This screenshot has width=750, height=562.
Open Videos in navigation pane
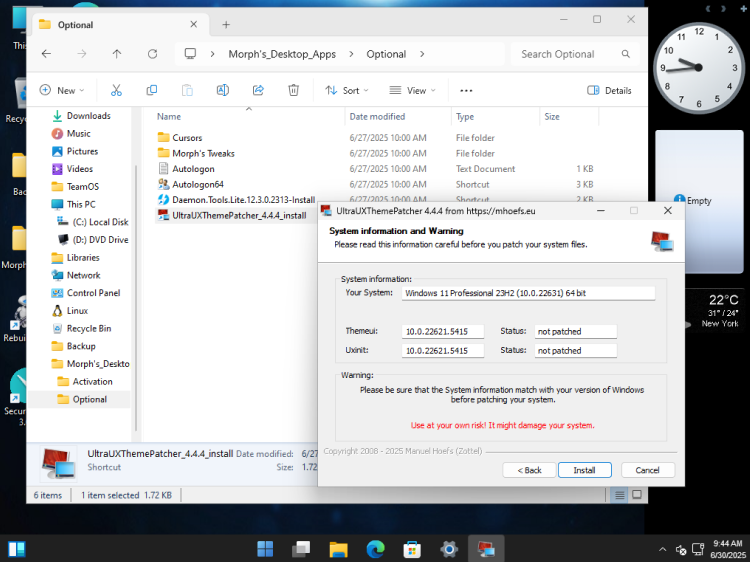pos(80,169)
